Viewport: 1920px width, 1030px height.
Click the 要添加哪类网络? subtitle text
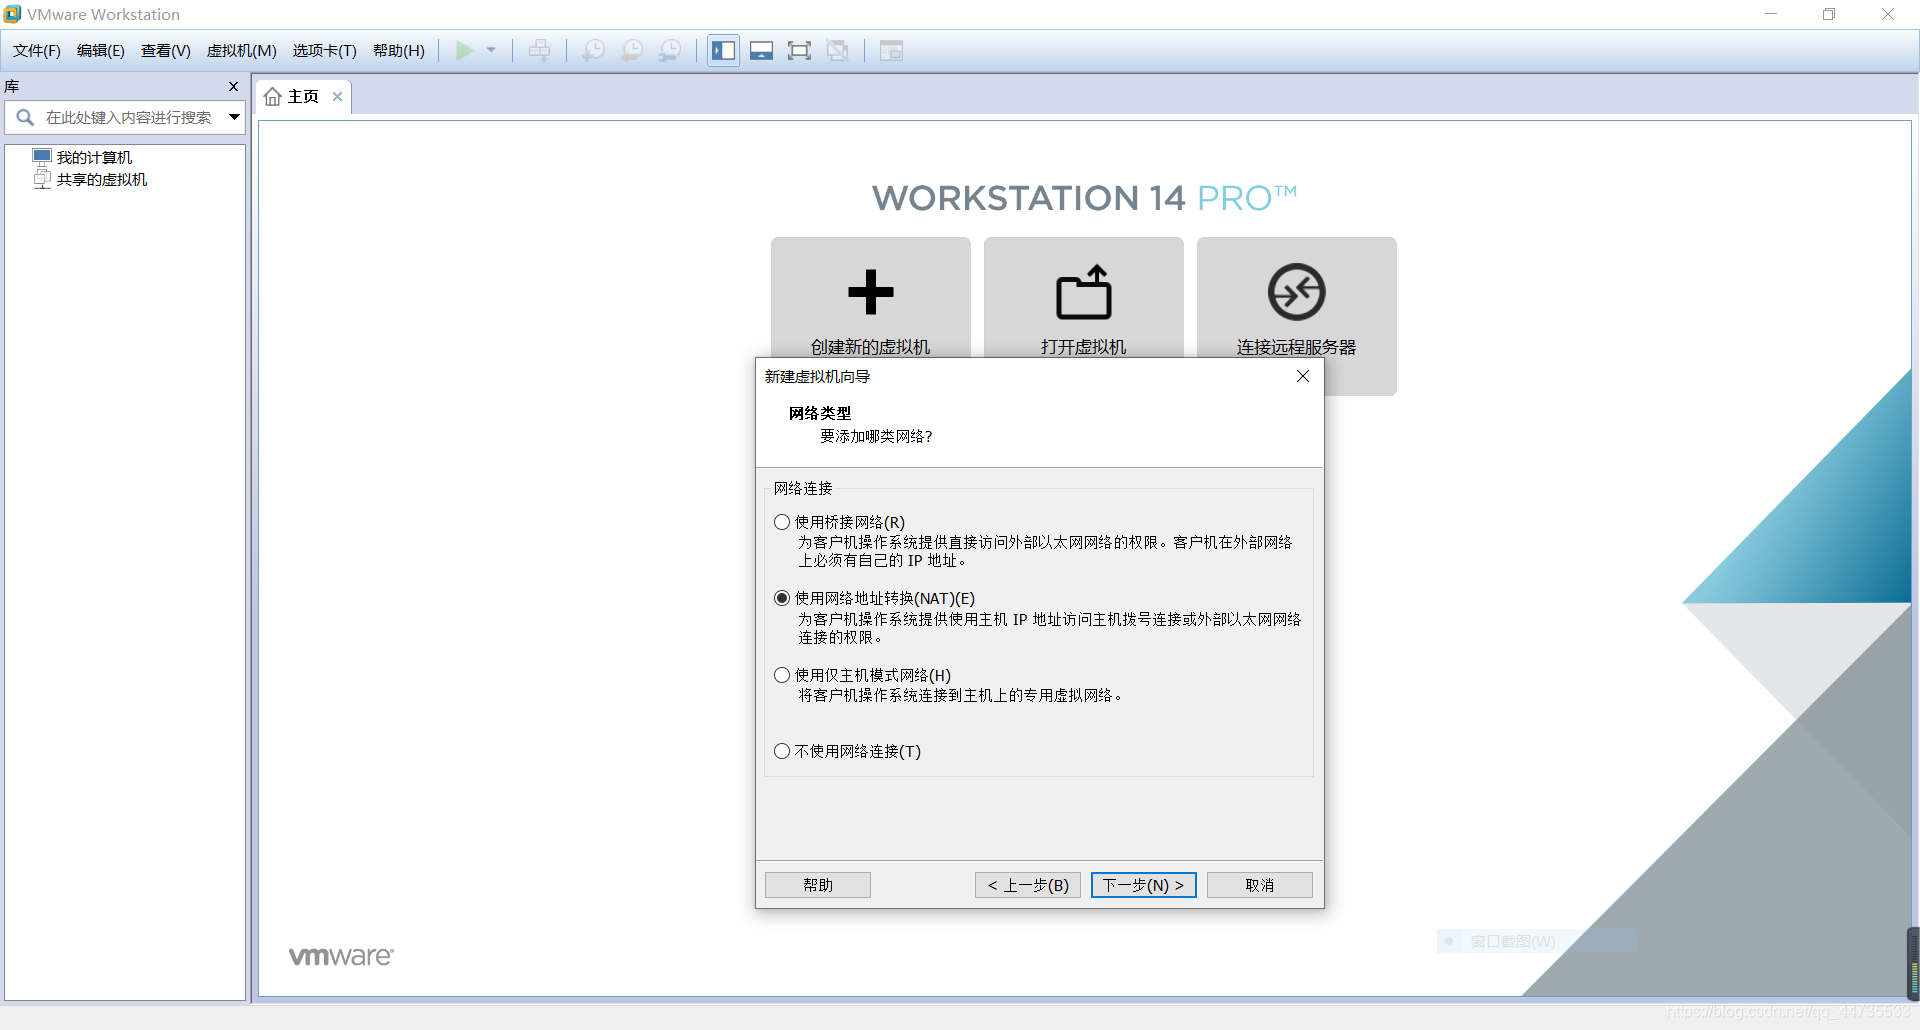876,436
